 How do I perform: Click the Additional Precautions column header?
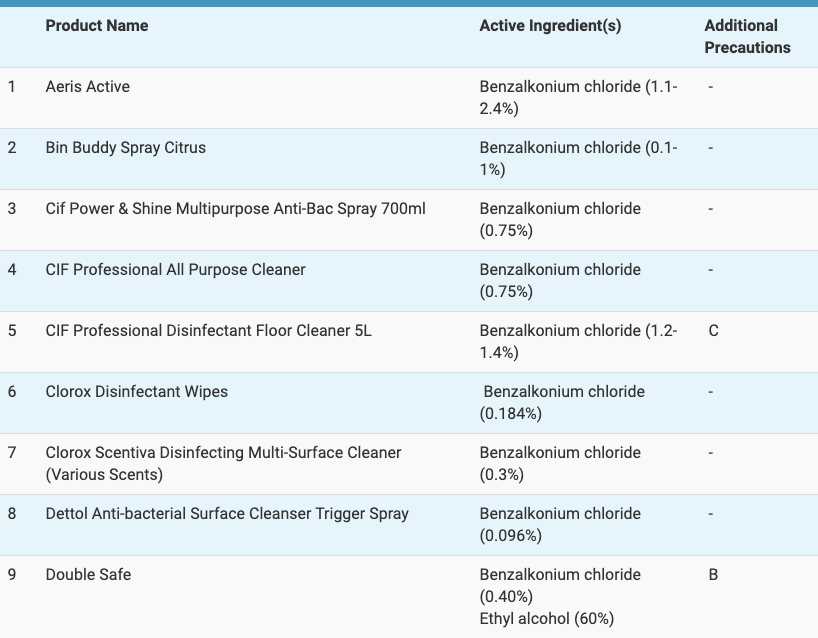click(747, 37)
